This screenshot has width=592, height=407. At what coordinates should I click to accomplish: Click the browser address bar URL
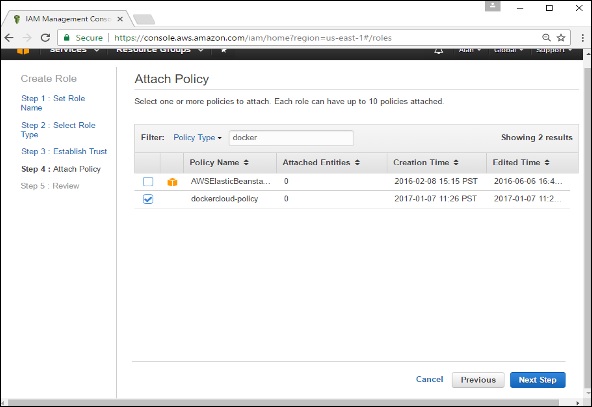tap(253, 38)
